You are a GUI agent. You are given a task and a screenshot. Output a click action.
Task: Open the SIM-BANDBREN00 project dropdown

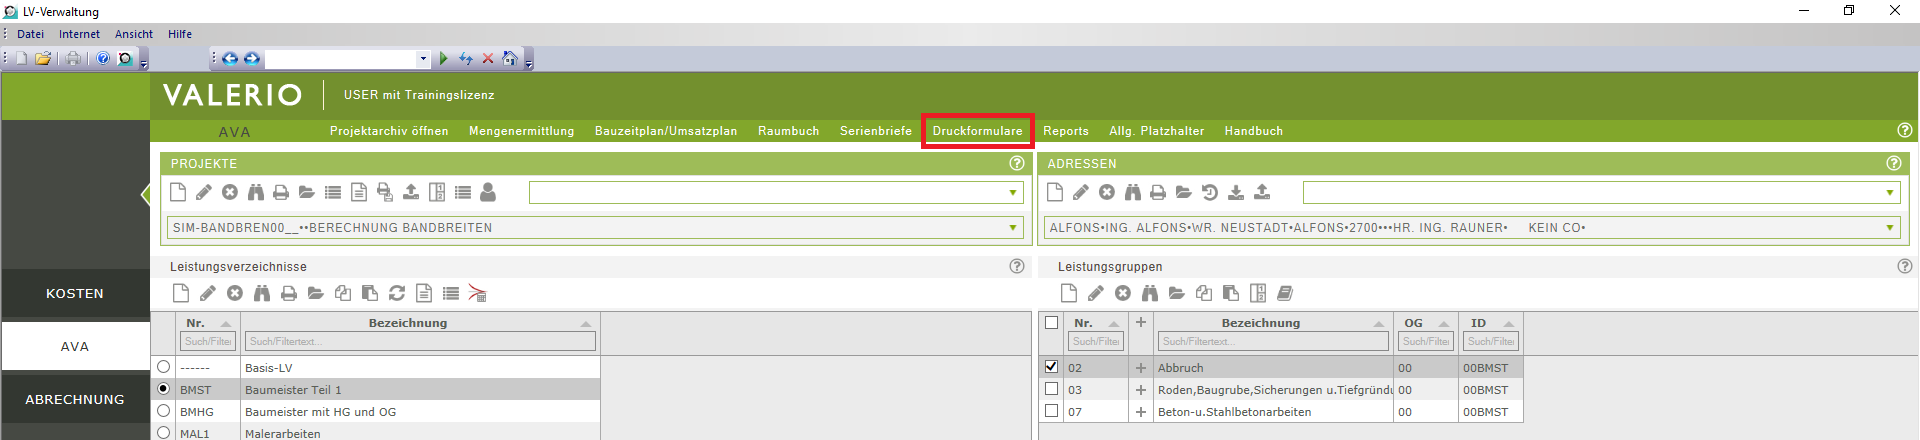click(1013, 228)
